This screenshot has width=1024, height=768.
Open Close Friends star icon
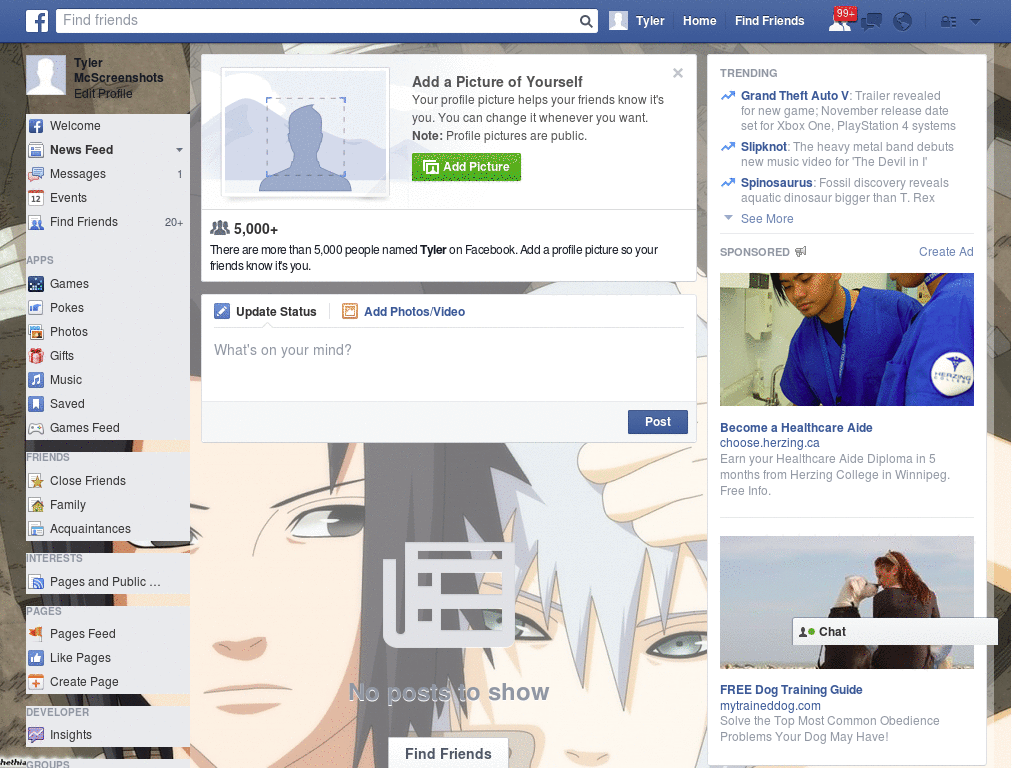pos(36,481)
